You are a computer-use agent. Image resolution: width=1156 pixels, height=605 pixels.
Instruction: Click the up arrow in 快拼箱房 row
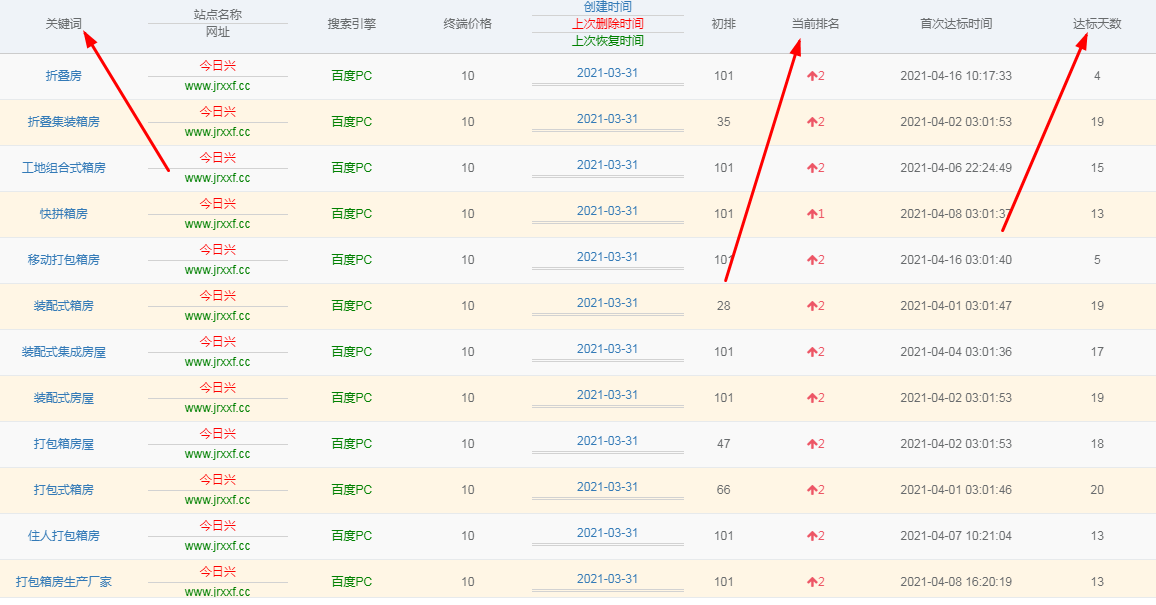(812, 214)
